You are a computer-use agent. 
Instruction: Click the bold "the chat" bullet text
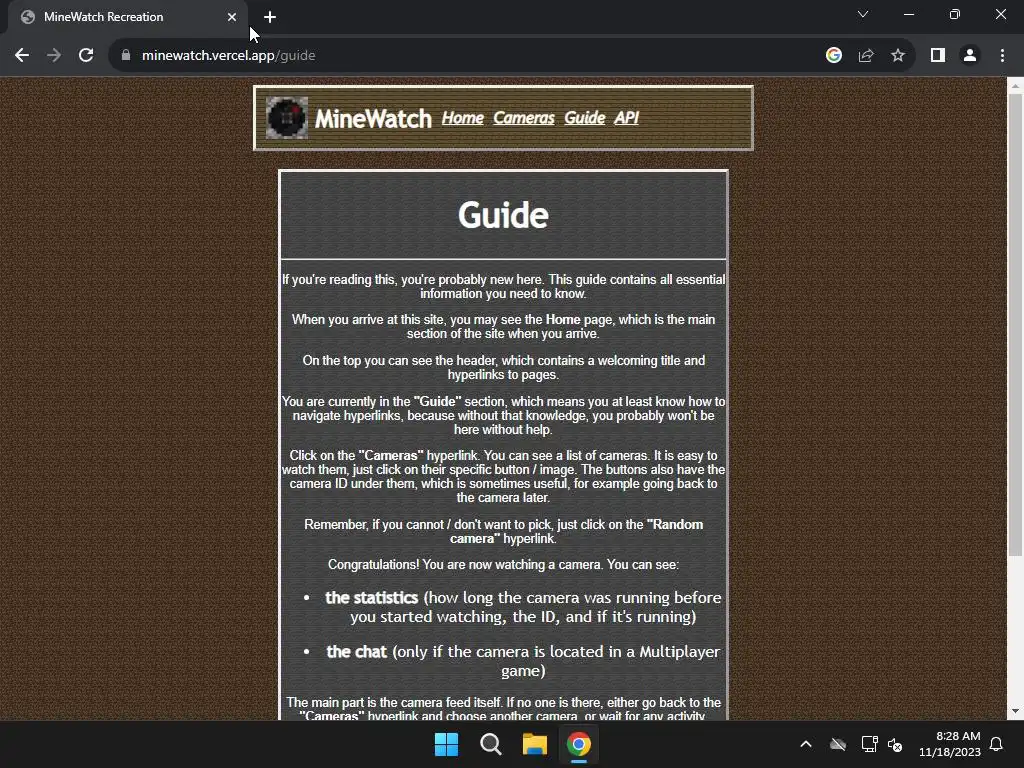tap(357, 652)
